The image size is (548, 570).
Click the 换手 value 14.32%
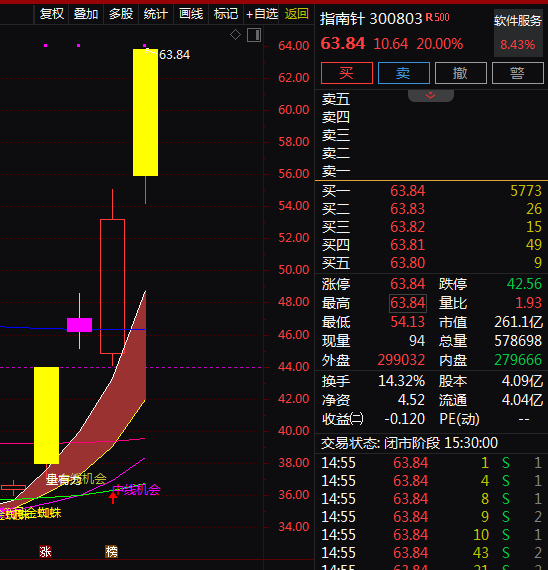(401, 381)
